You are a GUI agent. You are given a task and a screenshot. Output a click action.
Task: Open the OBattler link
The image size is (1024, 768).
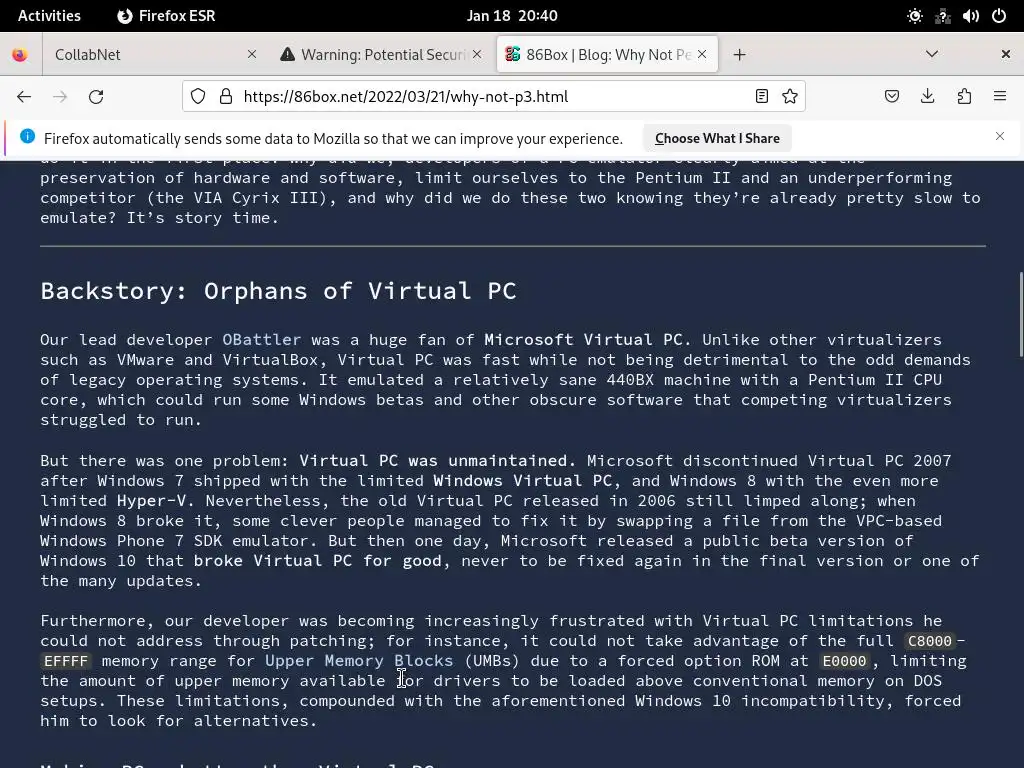(x=261, y=340)
